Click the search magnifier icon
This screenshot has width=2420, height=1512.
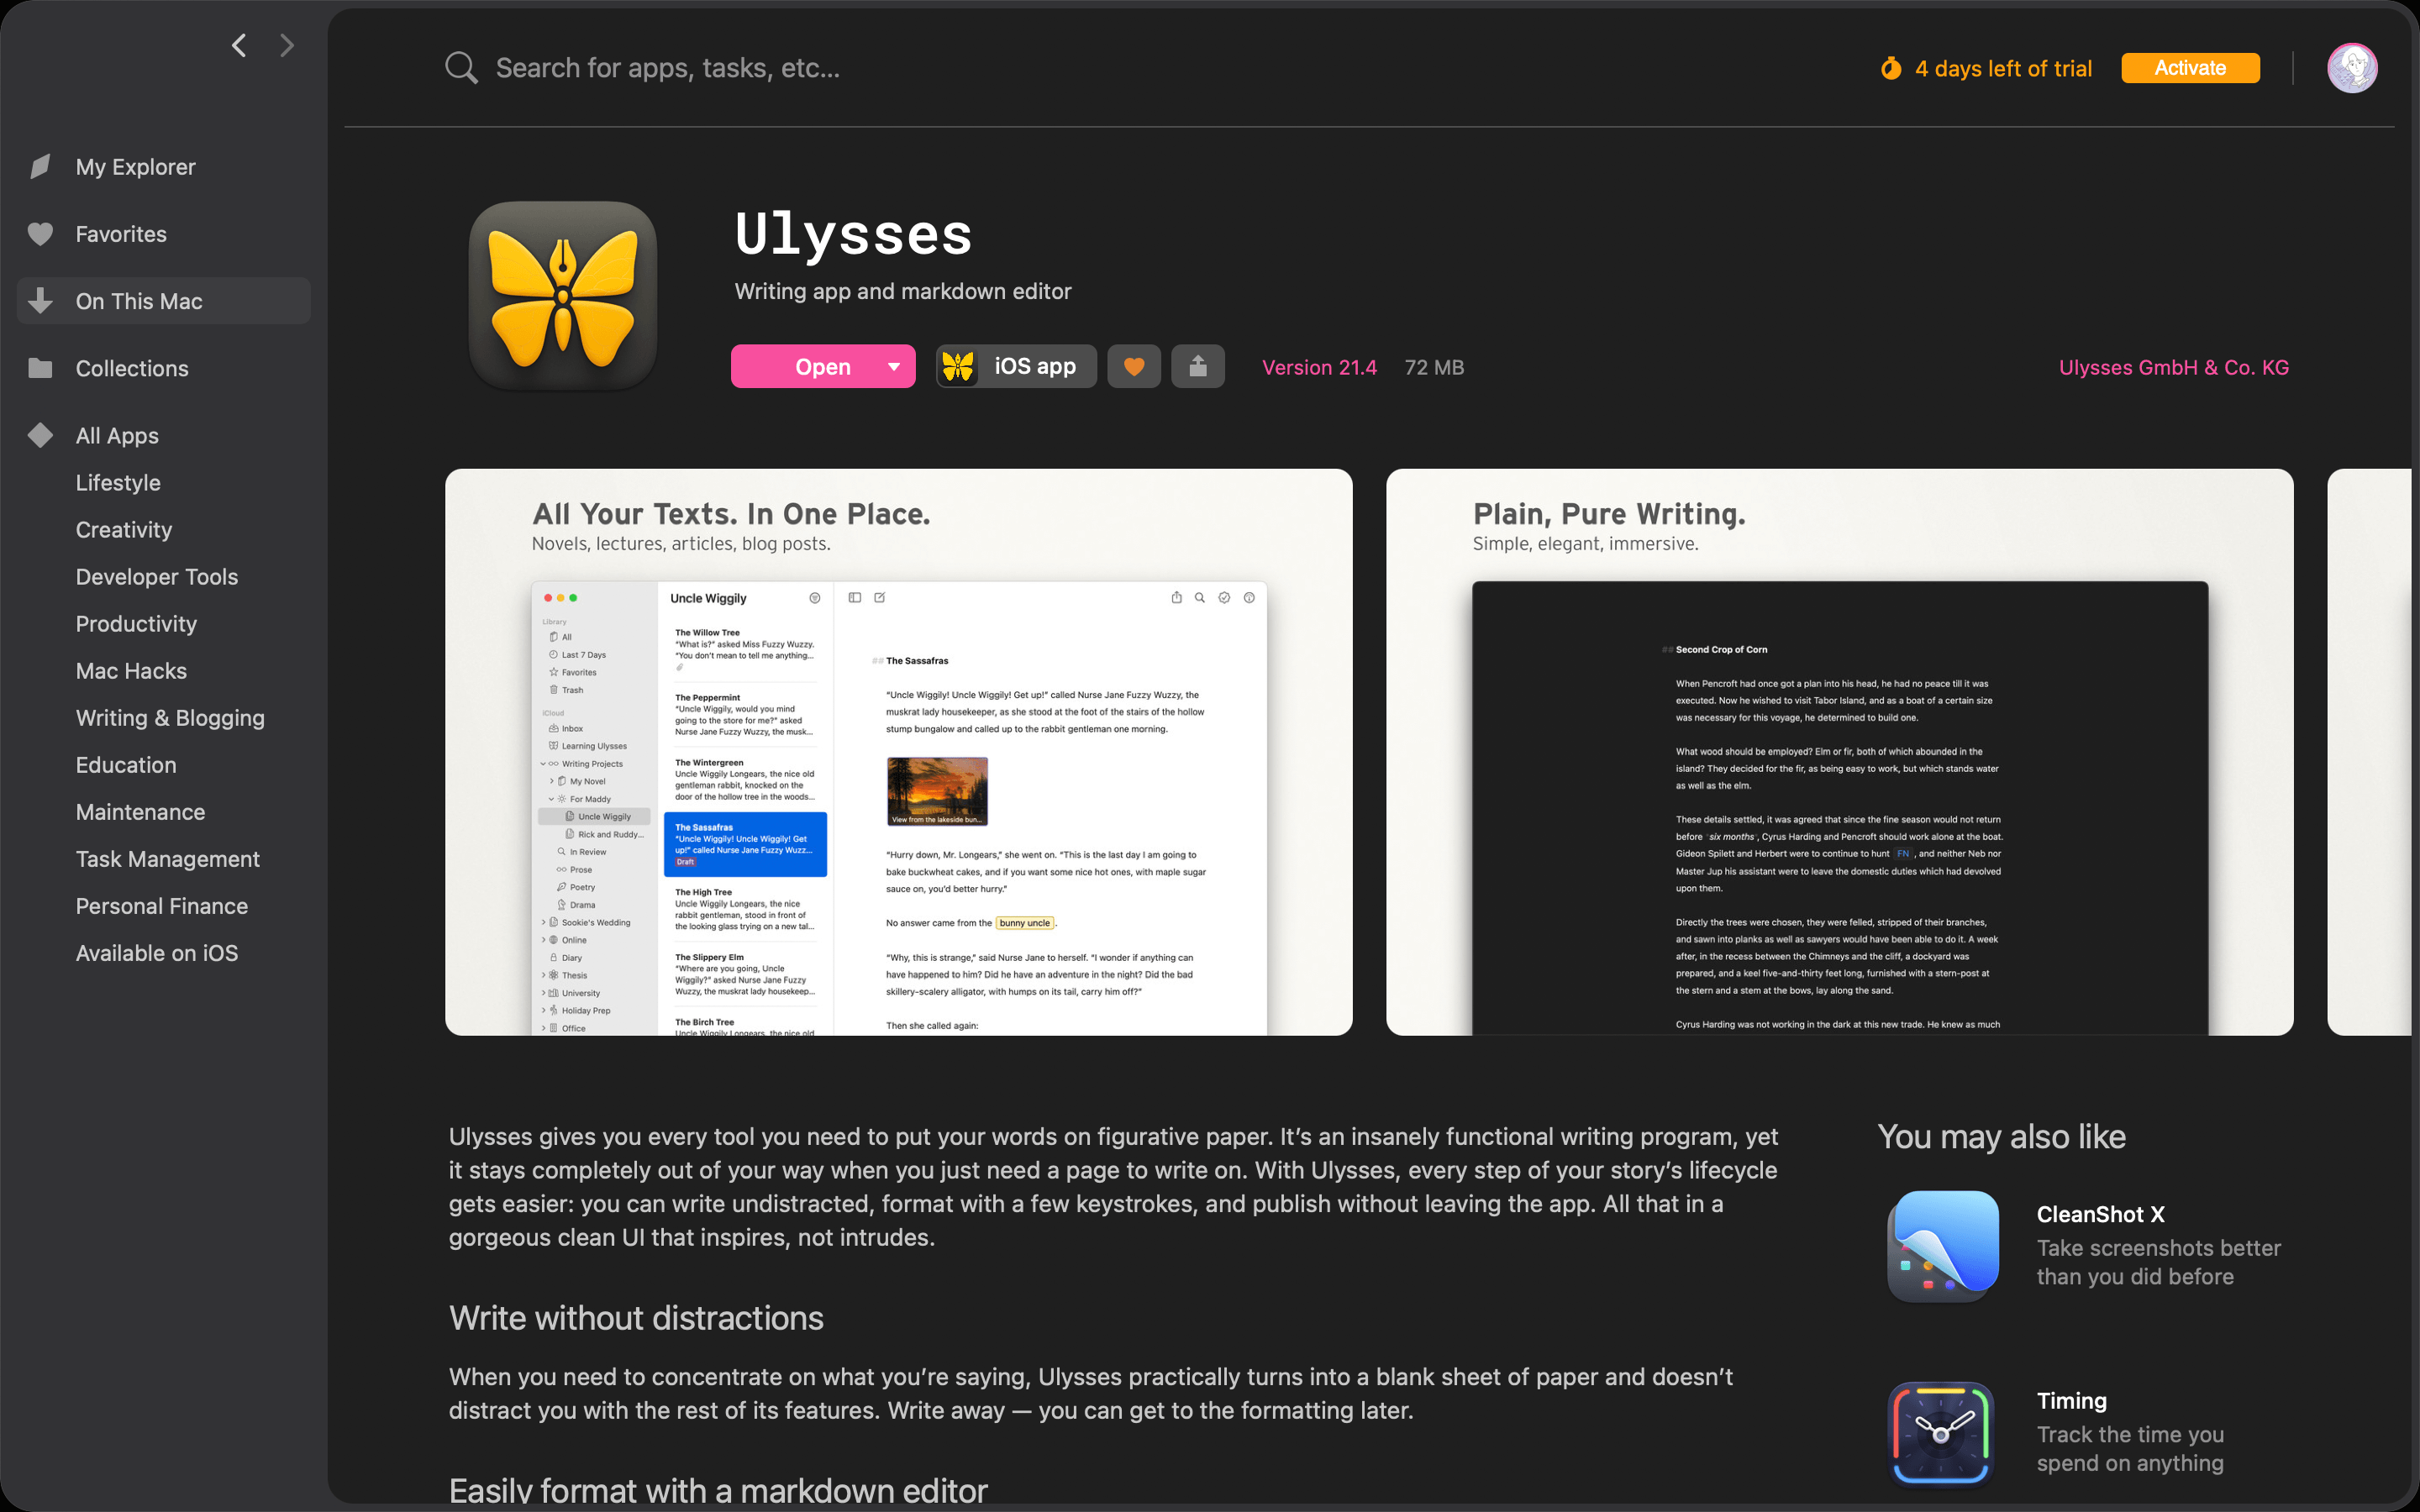(461, 68)
